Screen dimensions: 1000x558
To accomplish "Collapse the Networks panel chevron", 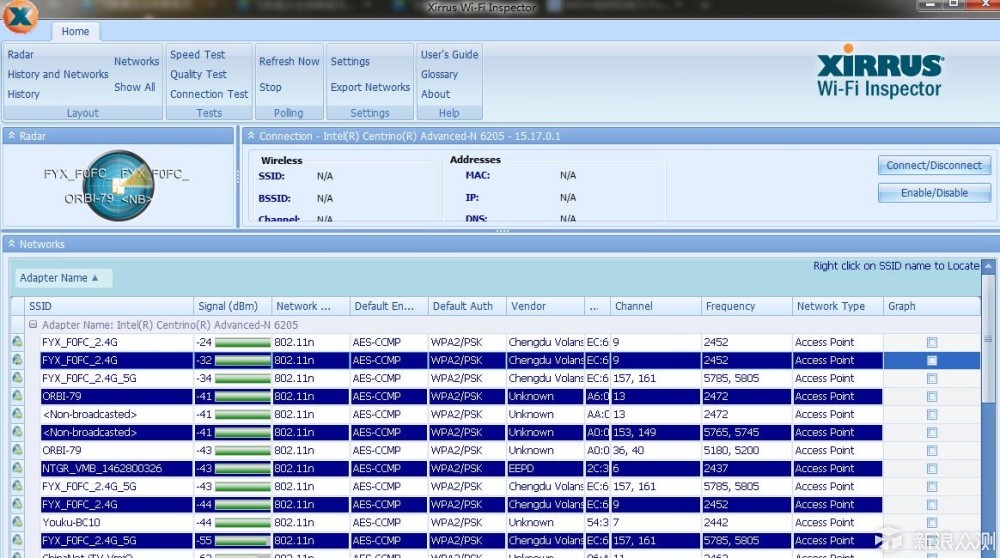I will tap(11, 244).
